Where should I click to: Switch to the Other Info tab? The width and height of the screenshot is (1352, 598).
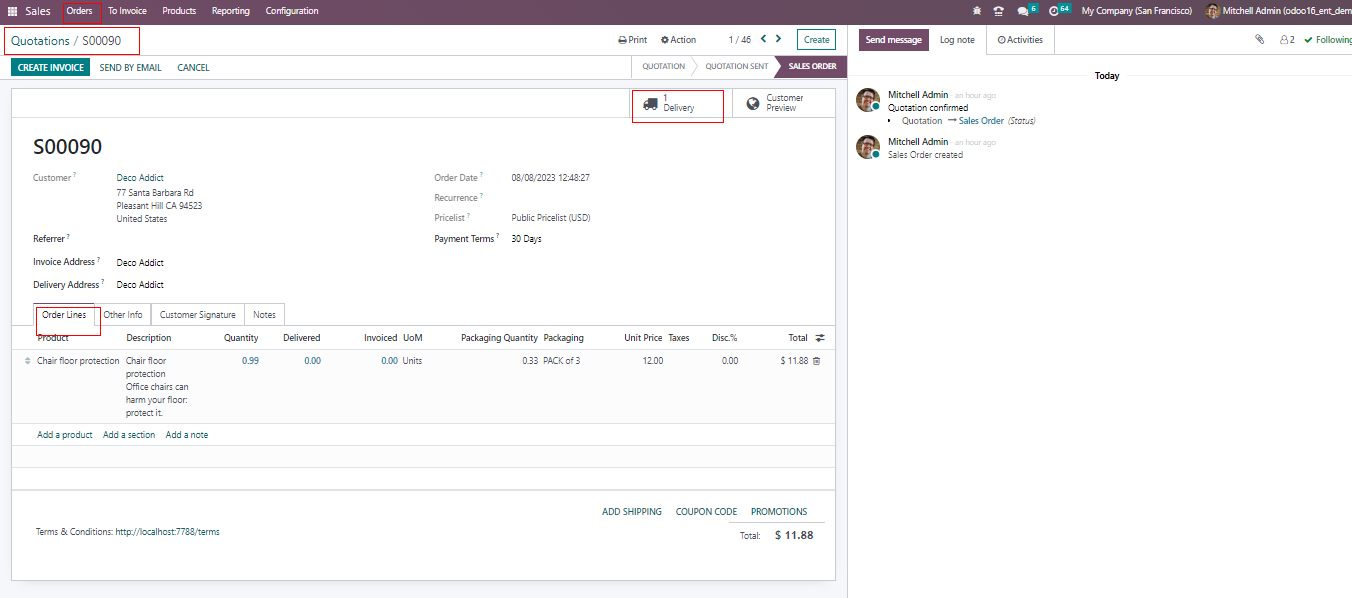(x=123, y=315)
